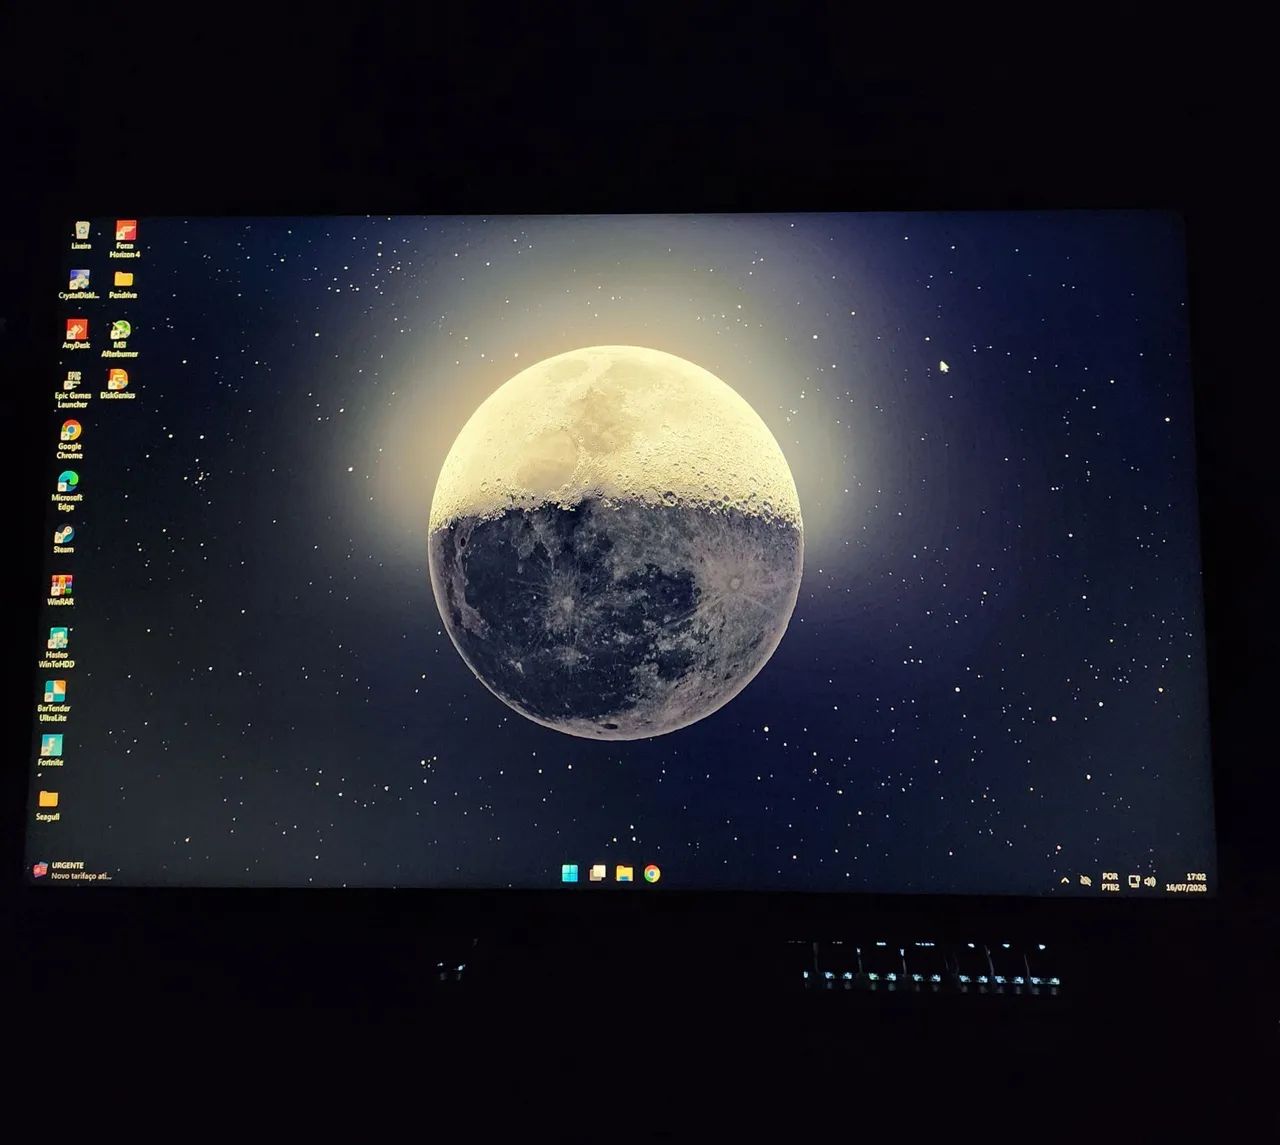This screenshot has width=1280, height=1145.
Task: Open the URGENTE news widget in the taskbar
Action: 72,870
